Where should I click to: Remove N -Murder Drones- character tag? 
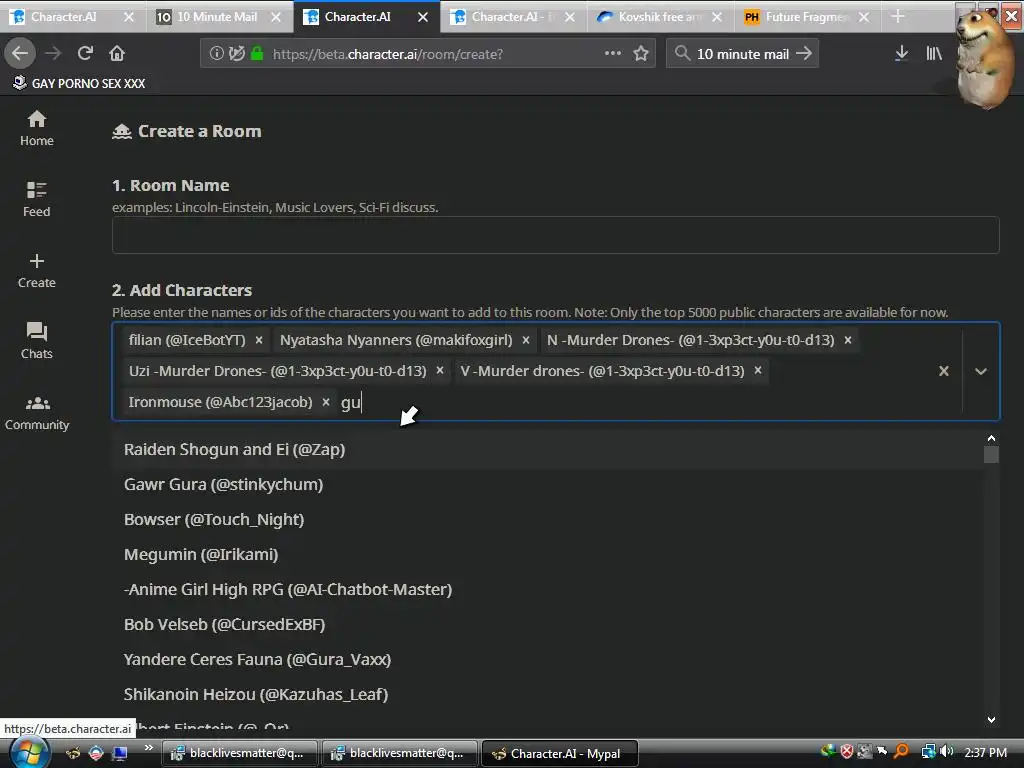[x=848, y=340]
